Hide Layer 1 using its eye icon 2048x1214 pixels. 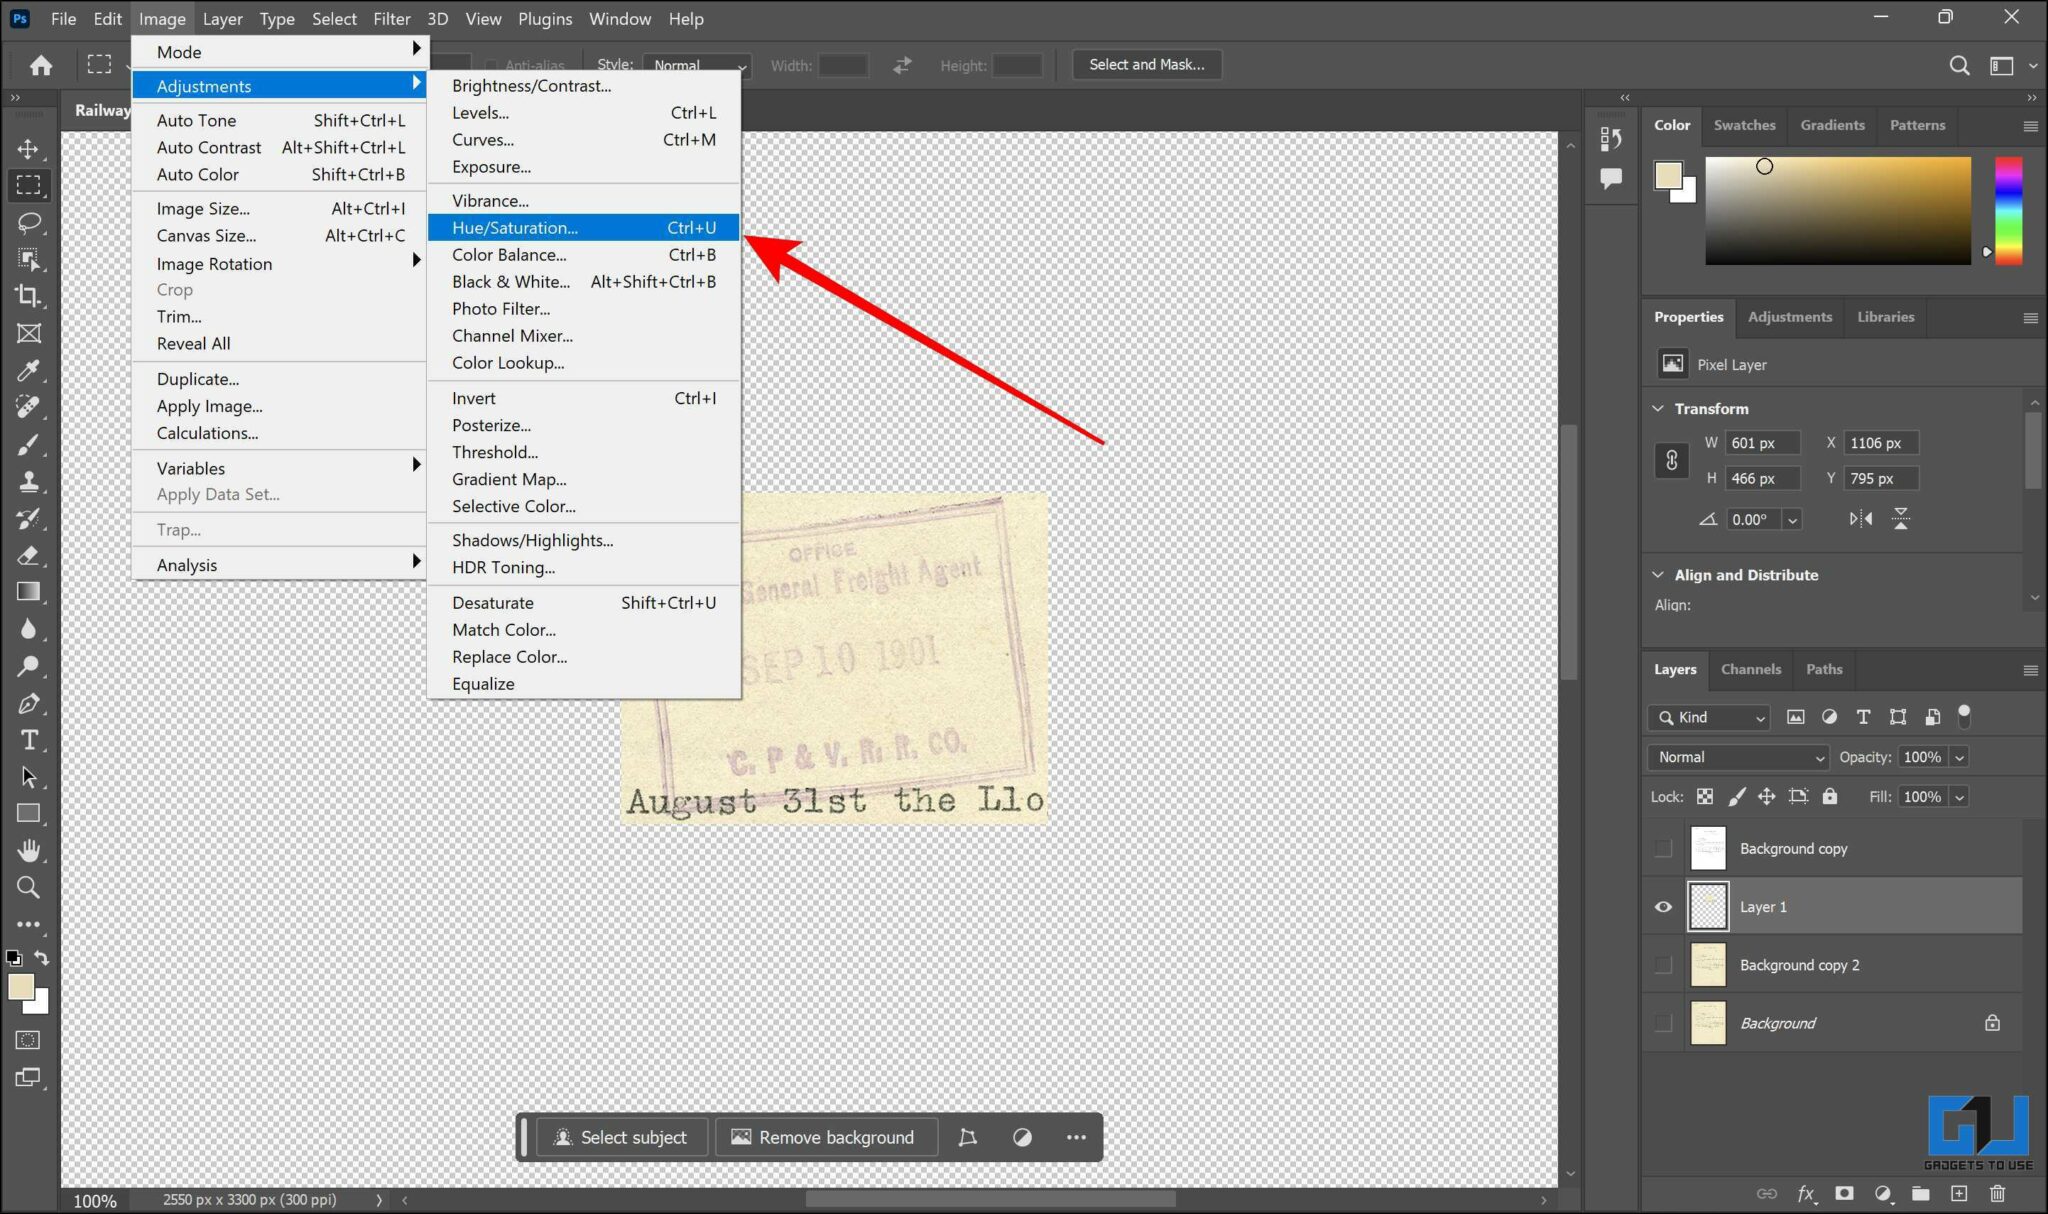click(1663, 906)
